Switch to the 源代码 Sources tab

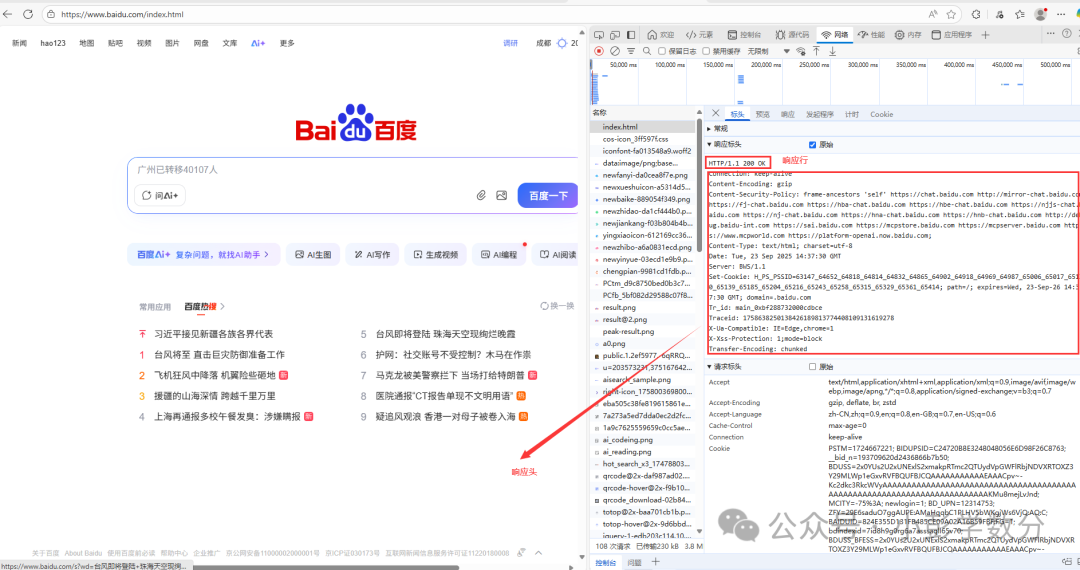coord(792,34)
